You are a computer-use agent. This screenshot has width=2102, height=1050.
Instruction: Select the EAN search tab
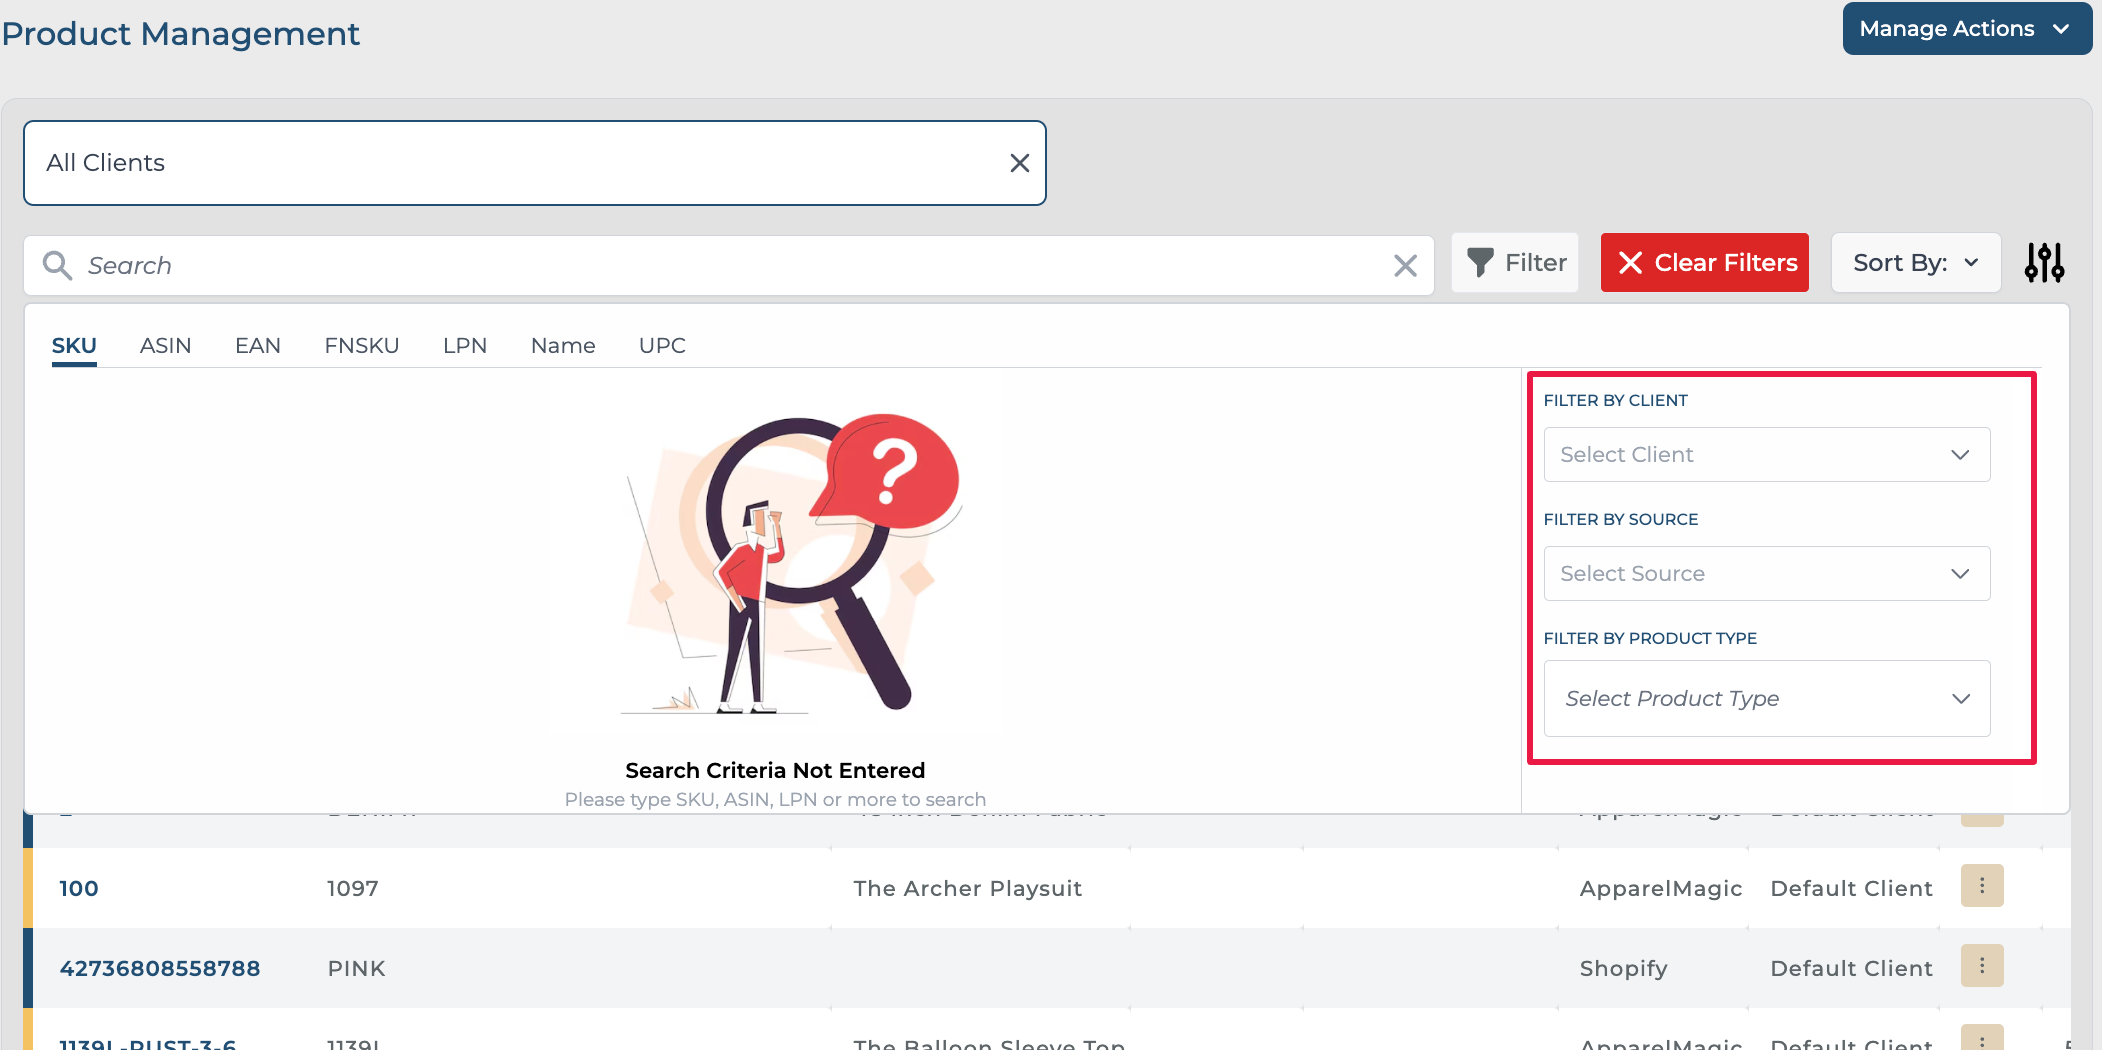(257, 346)
